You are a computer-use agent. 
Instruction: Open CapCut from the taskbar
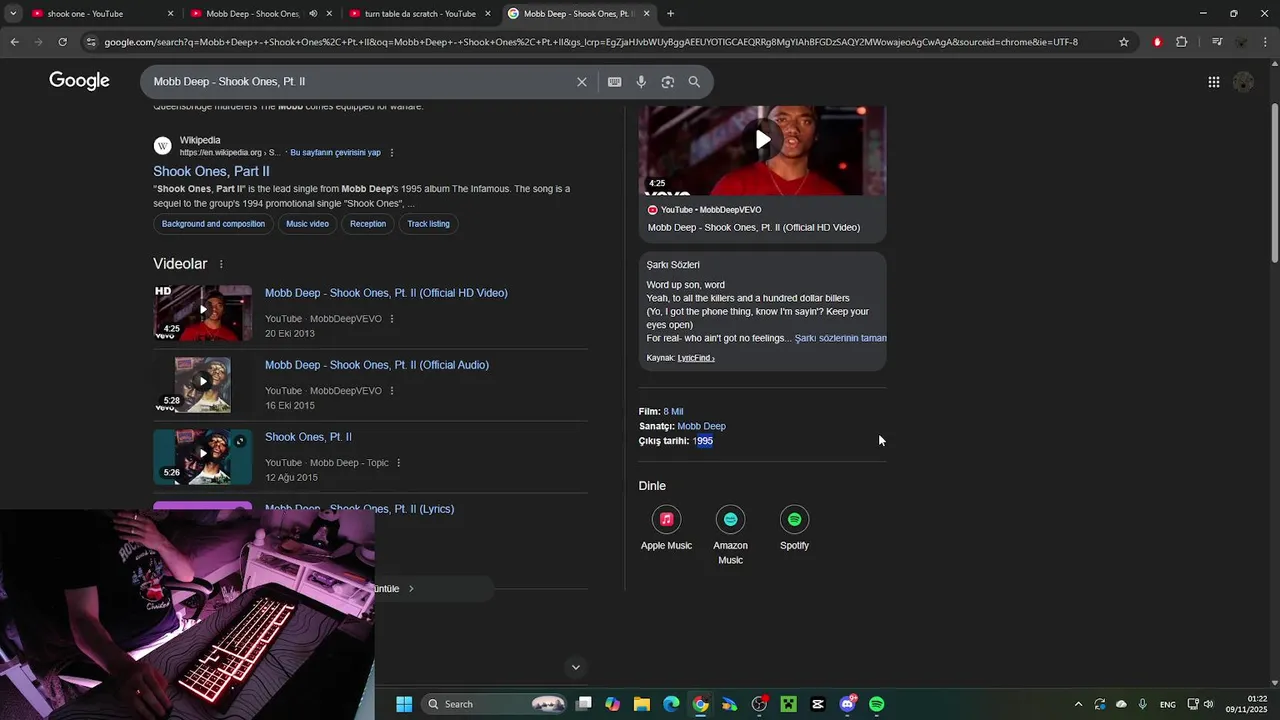point(818,704)
